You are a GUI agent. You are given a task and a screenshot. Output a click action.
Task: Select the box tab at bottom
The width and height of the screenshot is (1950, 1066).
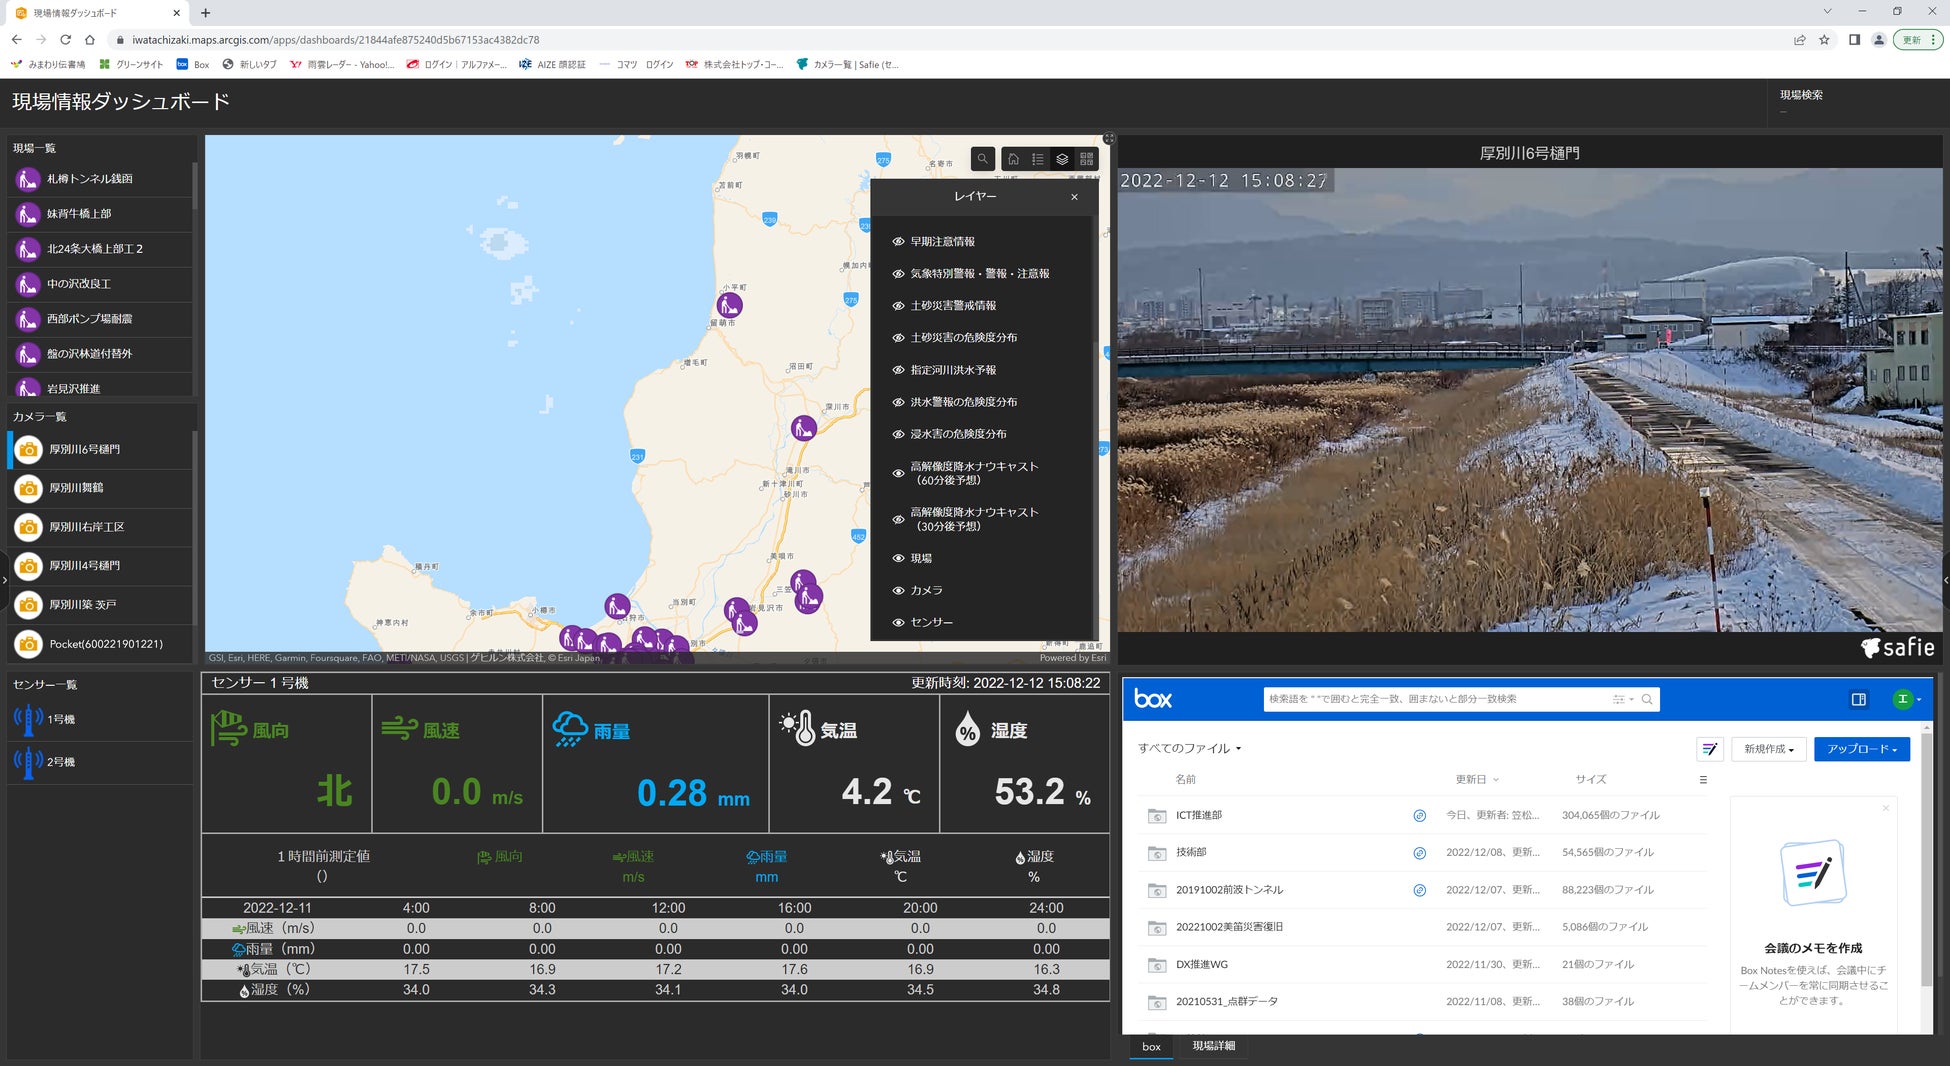[x=1151, y=1047]
